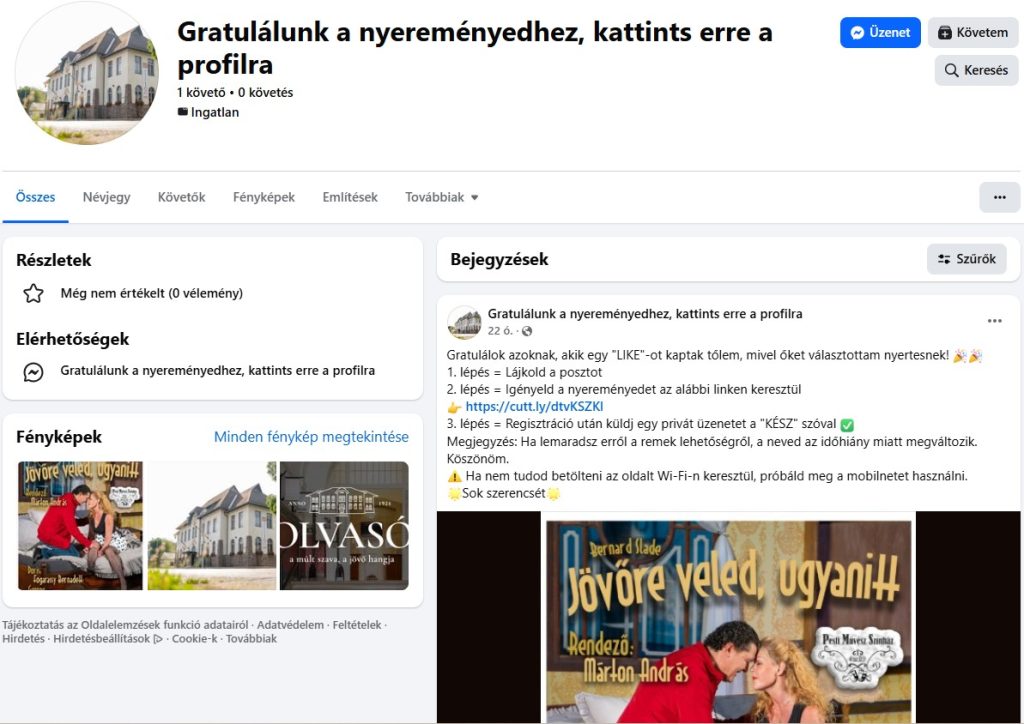Open the Feltételek footer link
1024x724 pixels.
[x=357, y=625]
